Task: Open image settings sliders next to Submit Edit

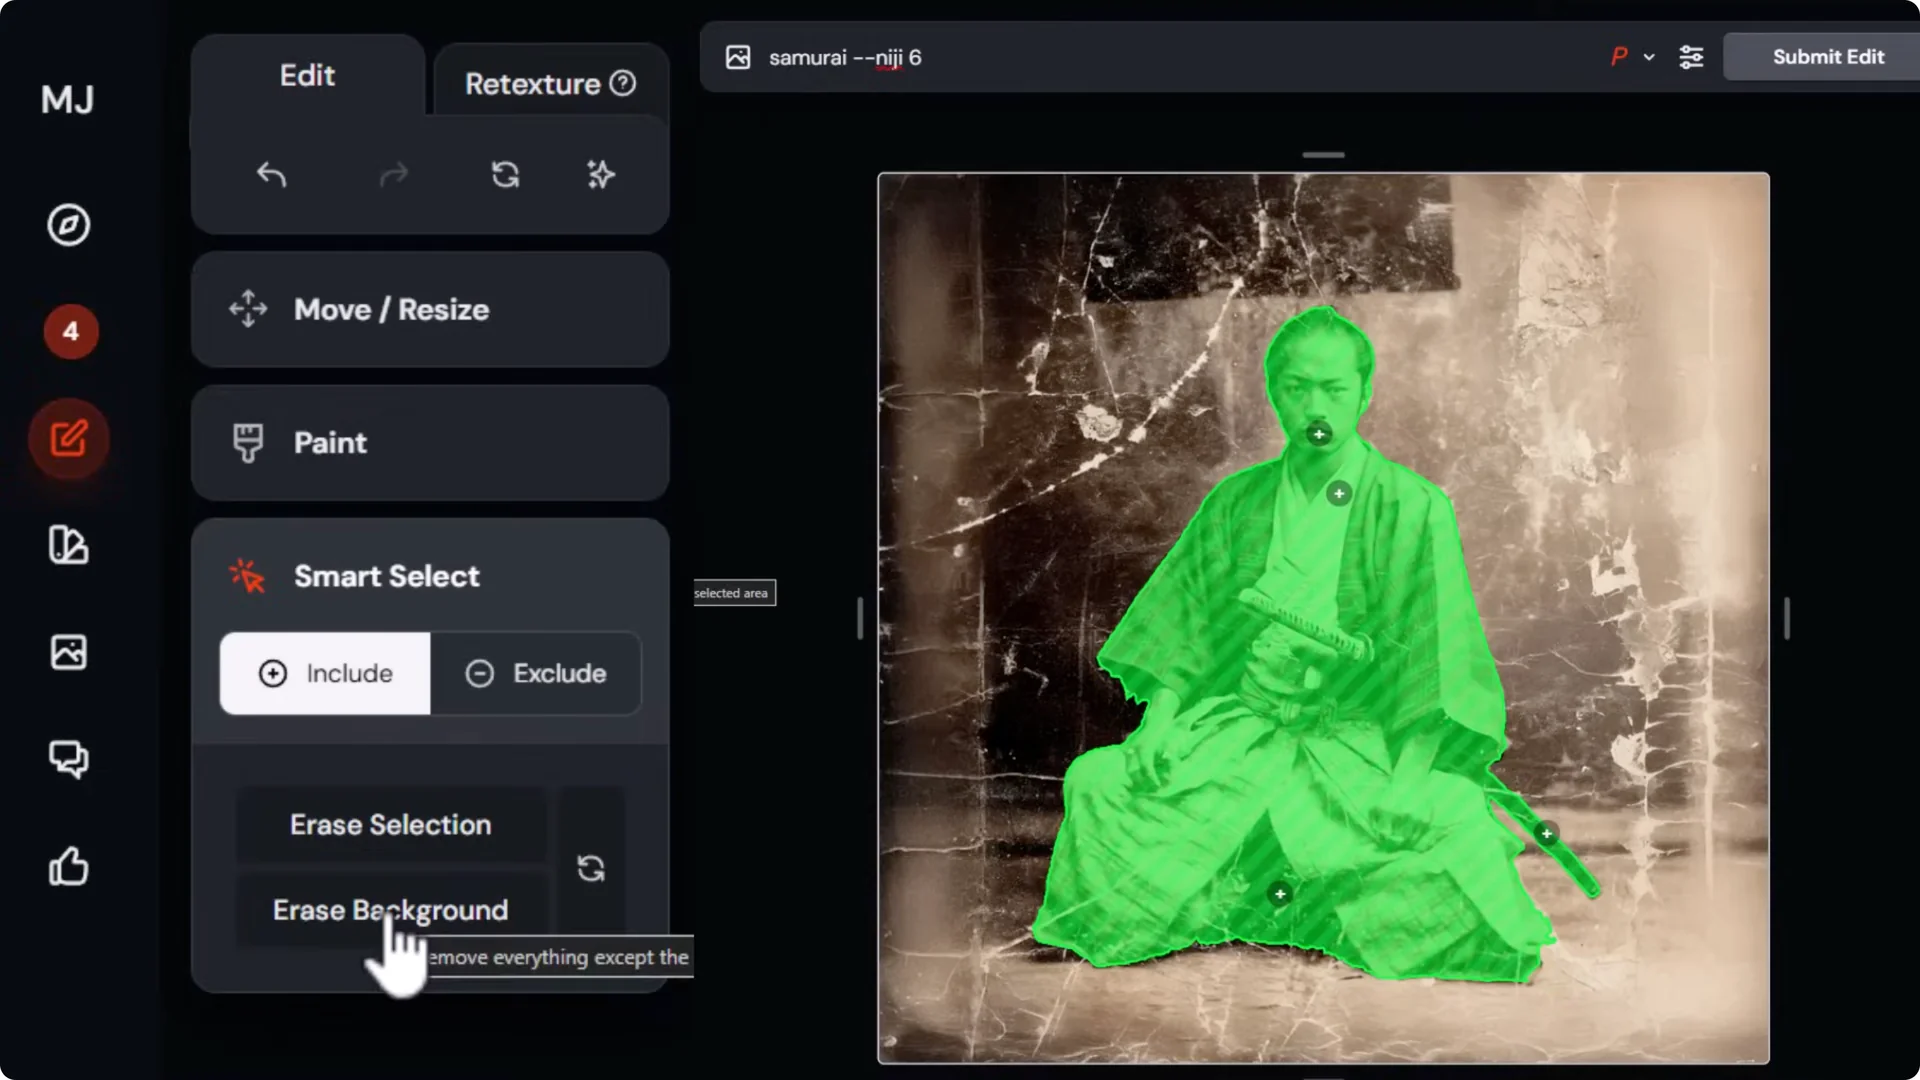Action: (x=1693, y=57)
